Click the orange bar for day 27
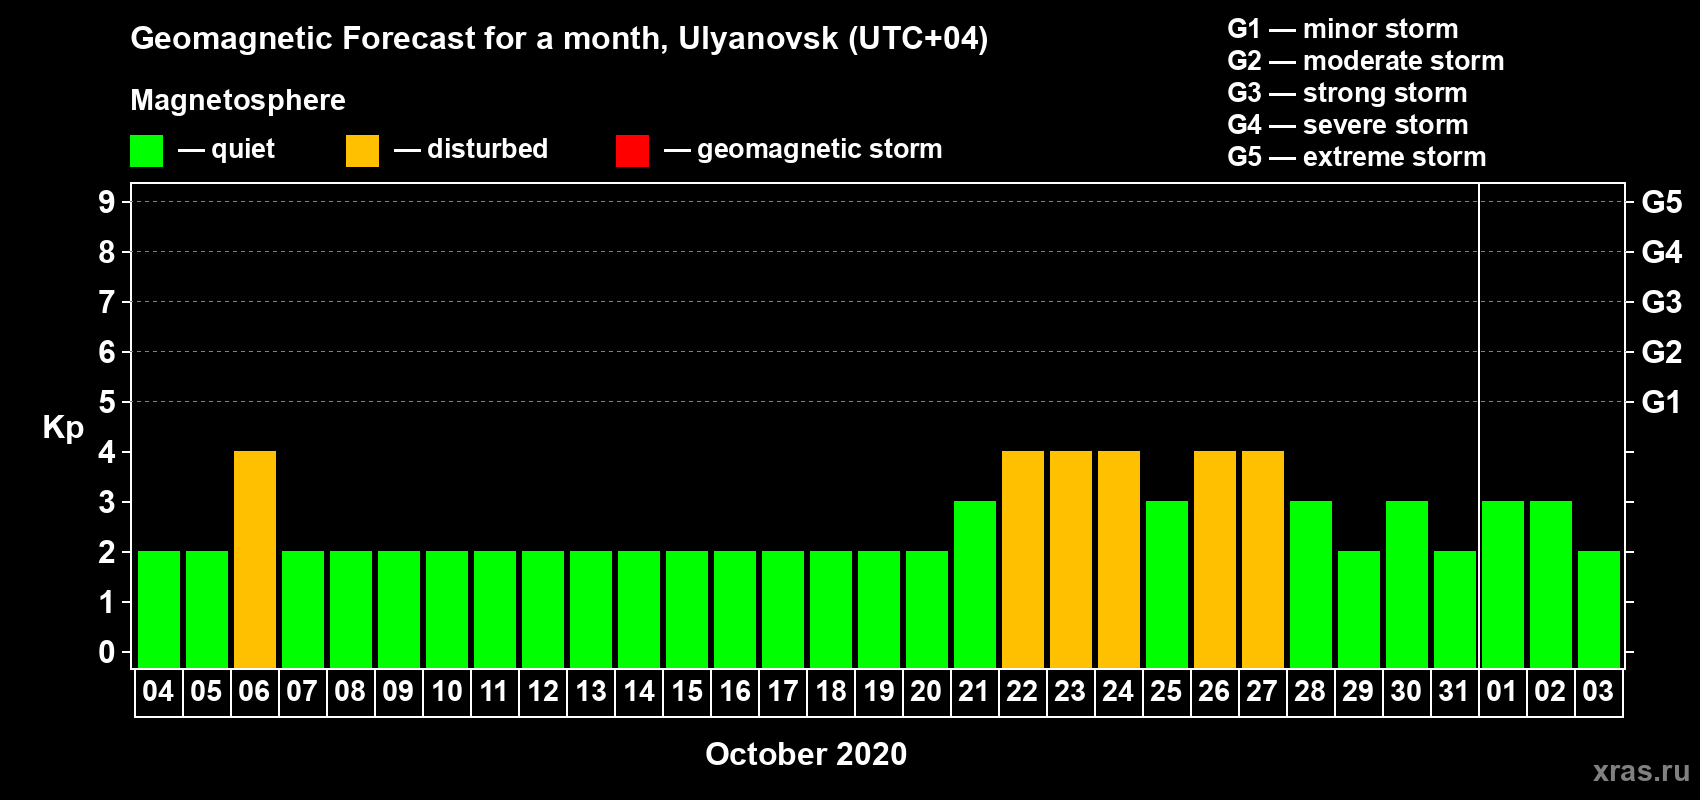Image resolution: width=1700 pixels, height=800 pixels. (1263, 559)
